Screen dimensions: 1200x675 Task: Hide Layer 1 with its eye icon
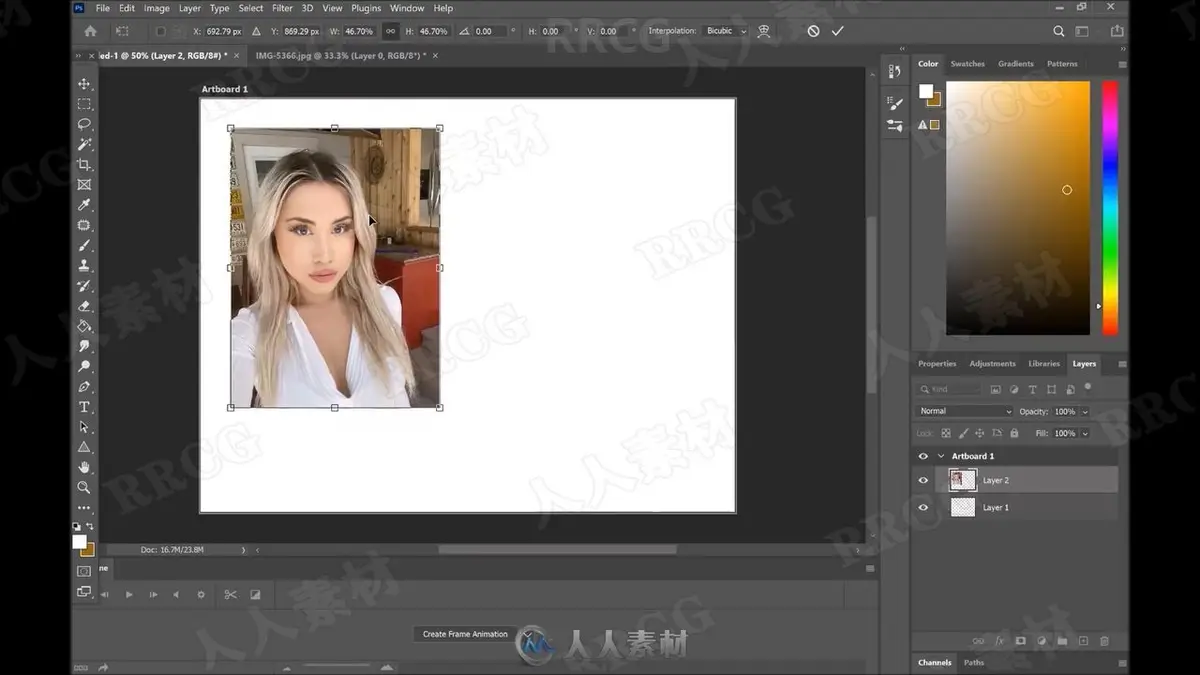923,507
